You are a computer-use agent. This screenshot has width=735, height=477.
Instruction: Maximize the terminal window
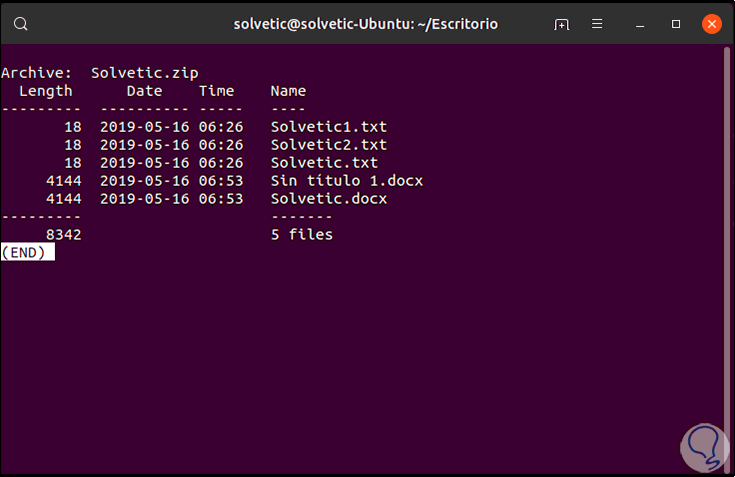676,23
